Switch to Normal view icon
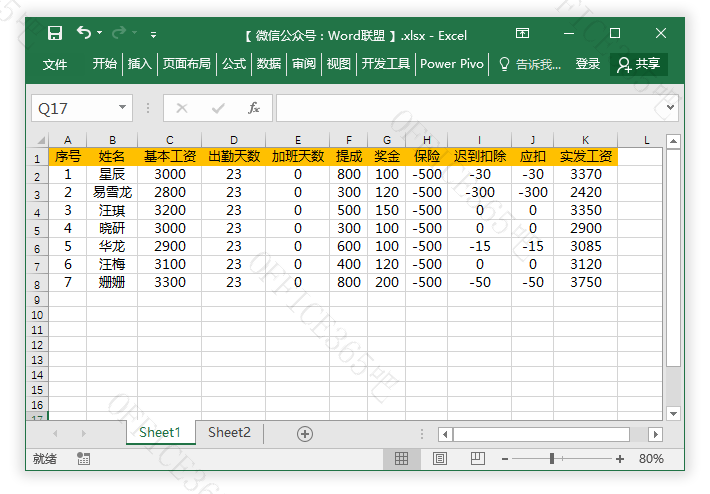 point(401,459)
